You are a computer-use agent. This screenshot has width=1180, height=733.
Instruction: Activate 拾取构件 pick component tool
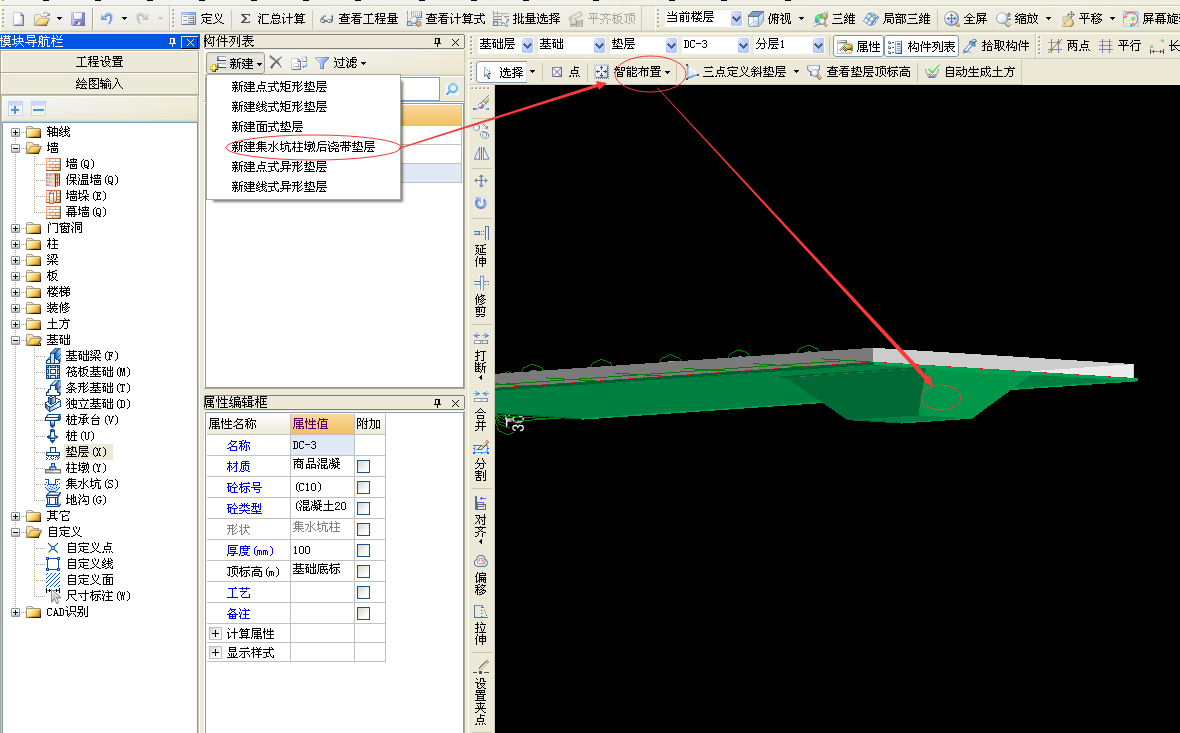coord(996,46)
